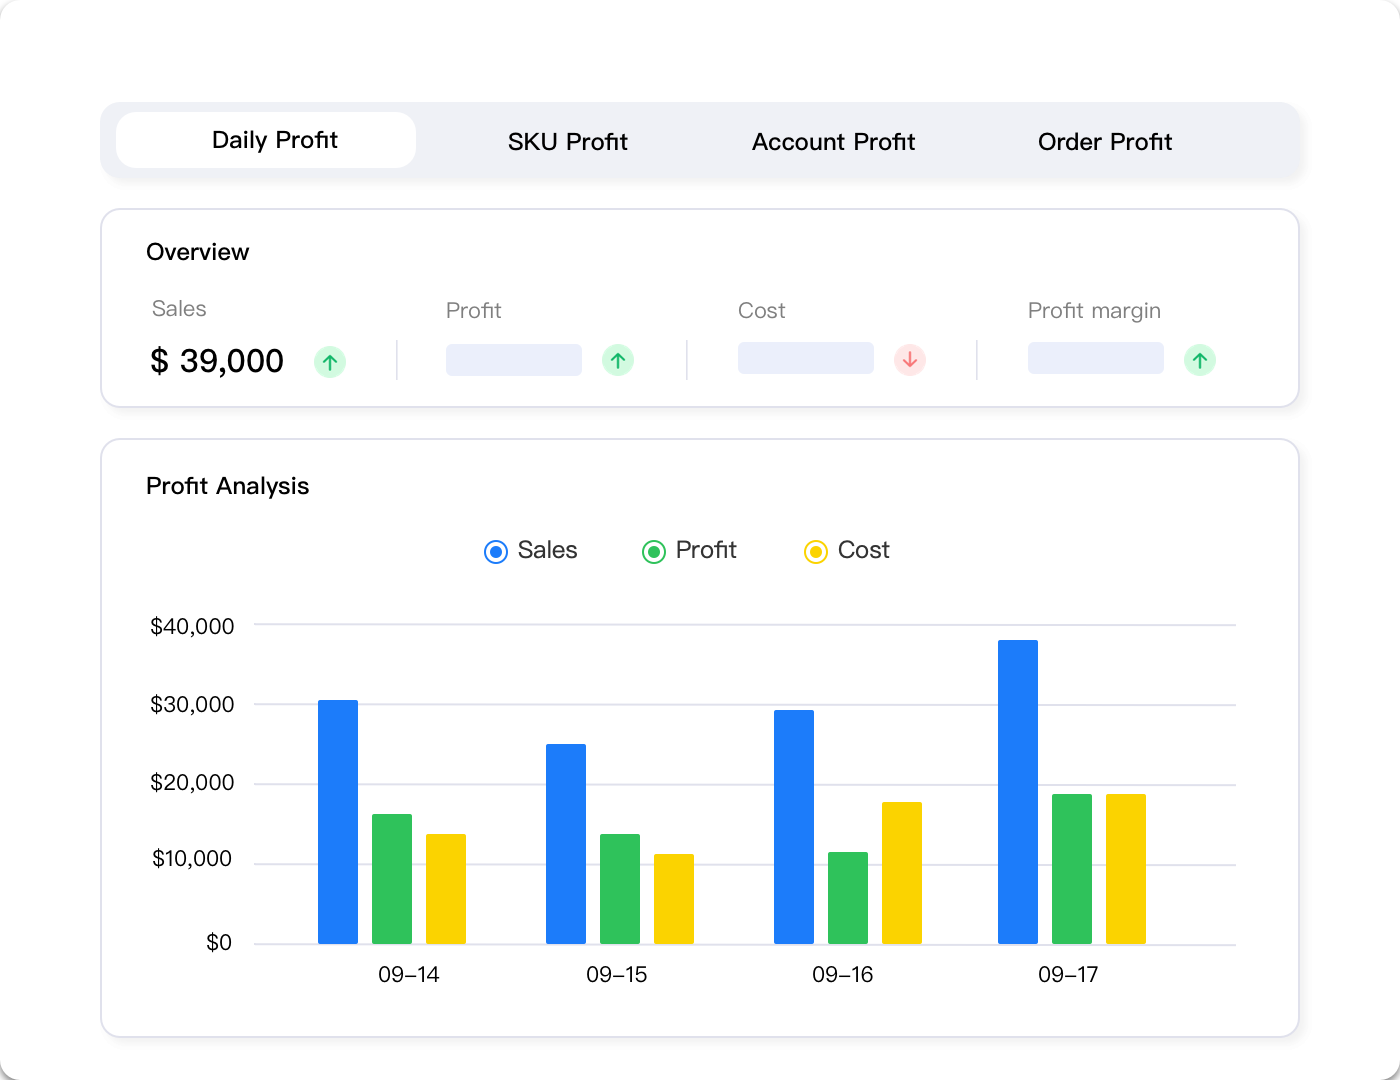Image resolution: width=1400 pixels, height=1080 pixels.
Task: Click the red down arrow beside Cost
Action: pyautogui.click(x=909, y=360)
